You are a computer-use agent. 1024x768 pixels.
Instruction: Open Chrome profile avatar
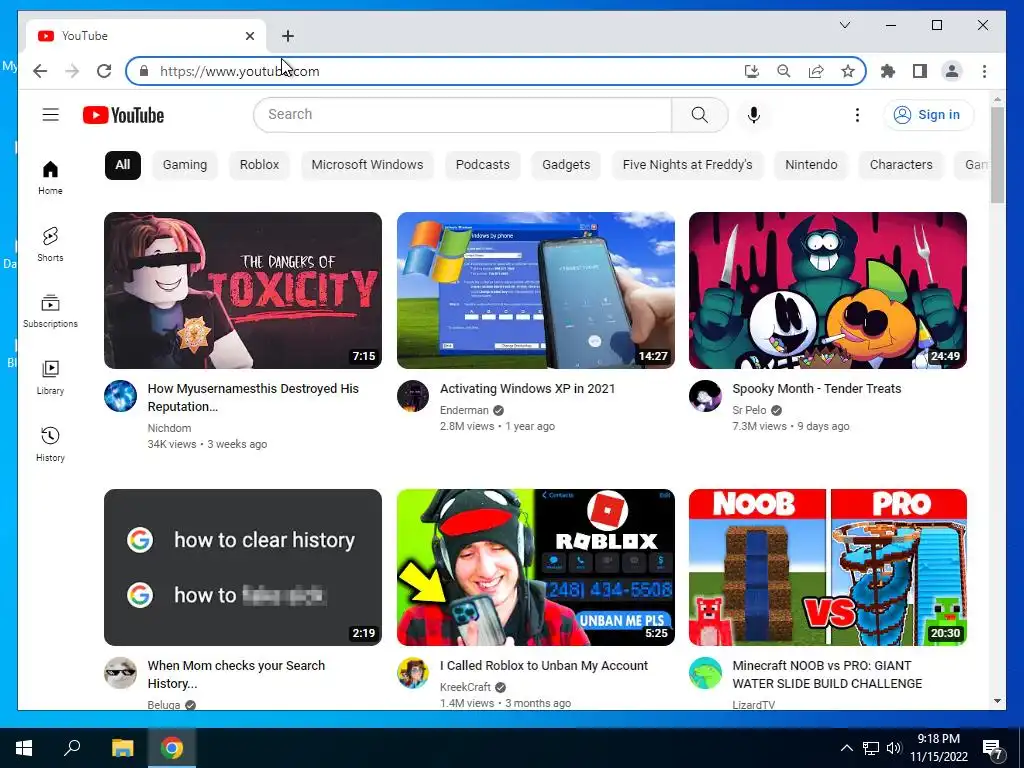click(x=952, y=71)
